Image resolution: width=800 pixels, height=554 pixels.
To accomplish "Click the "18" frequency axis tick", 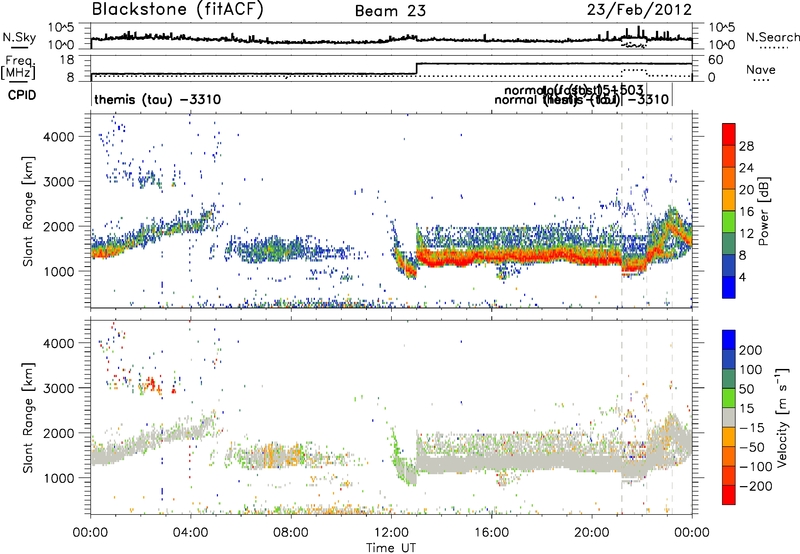I will tap(67, 60).
